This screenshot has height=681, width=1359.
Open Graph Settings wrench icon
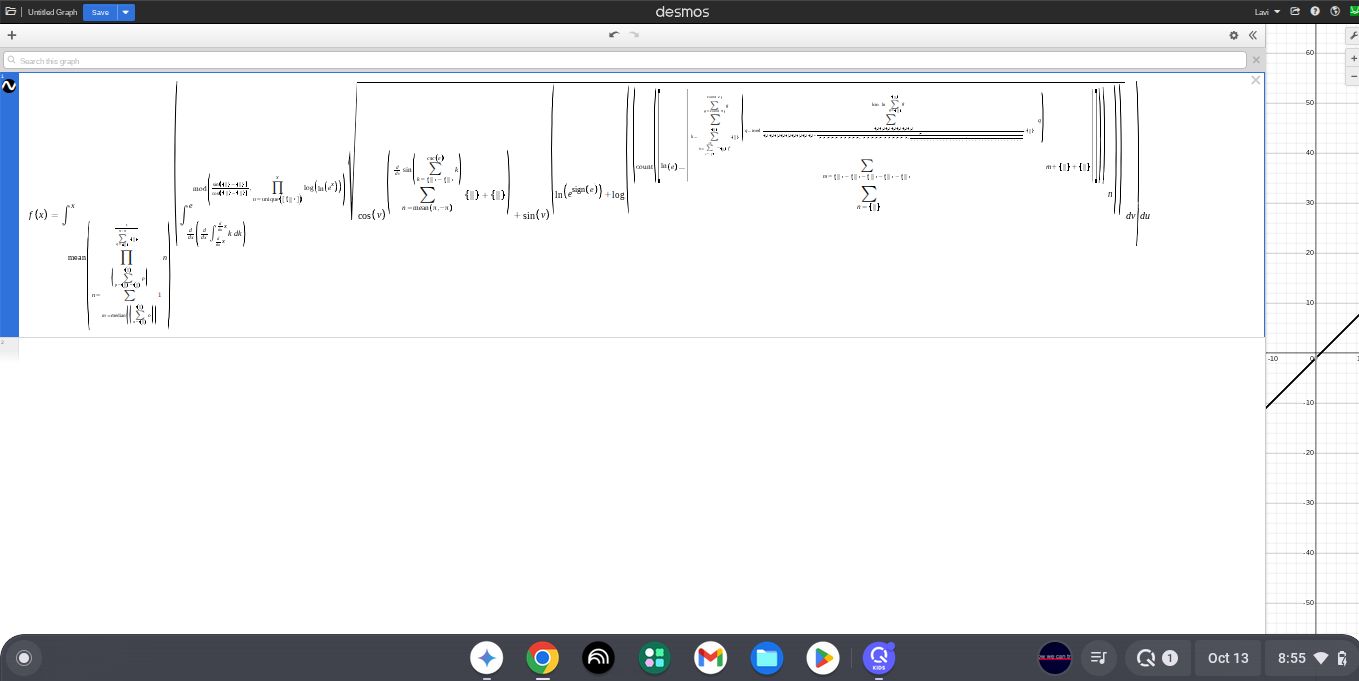click(x=1353, y=35)
